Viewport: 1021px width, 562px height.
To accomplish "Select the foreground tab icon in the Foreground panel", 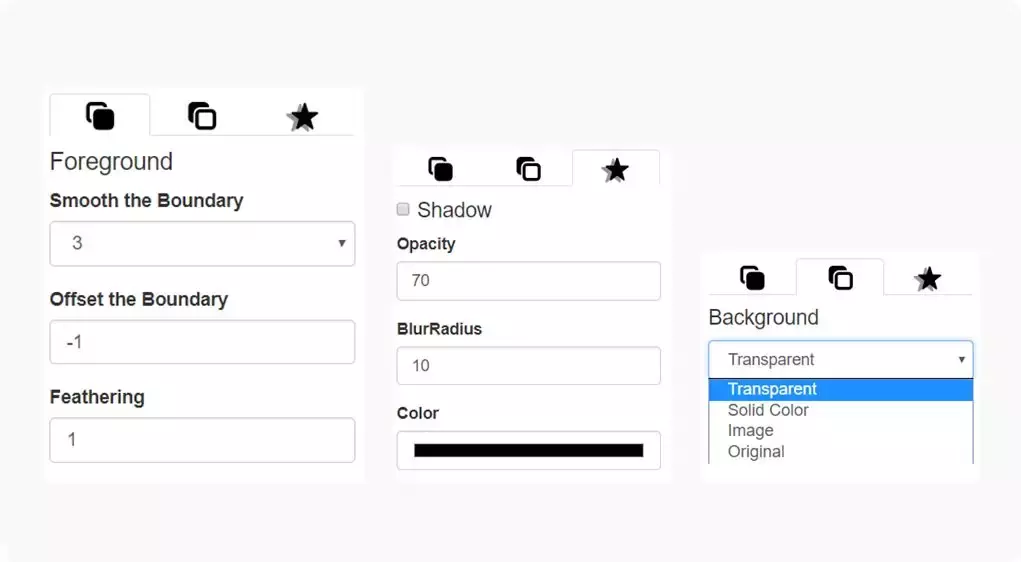I will tap(100, 116).
